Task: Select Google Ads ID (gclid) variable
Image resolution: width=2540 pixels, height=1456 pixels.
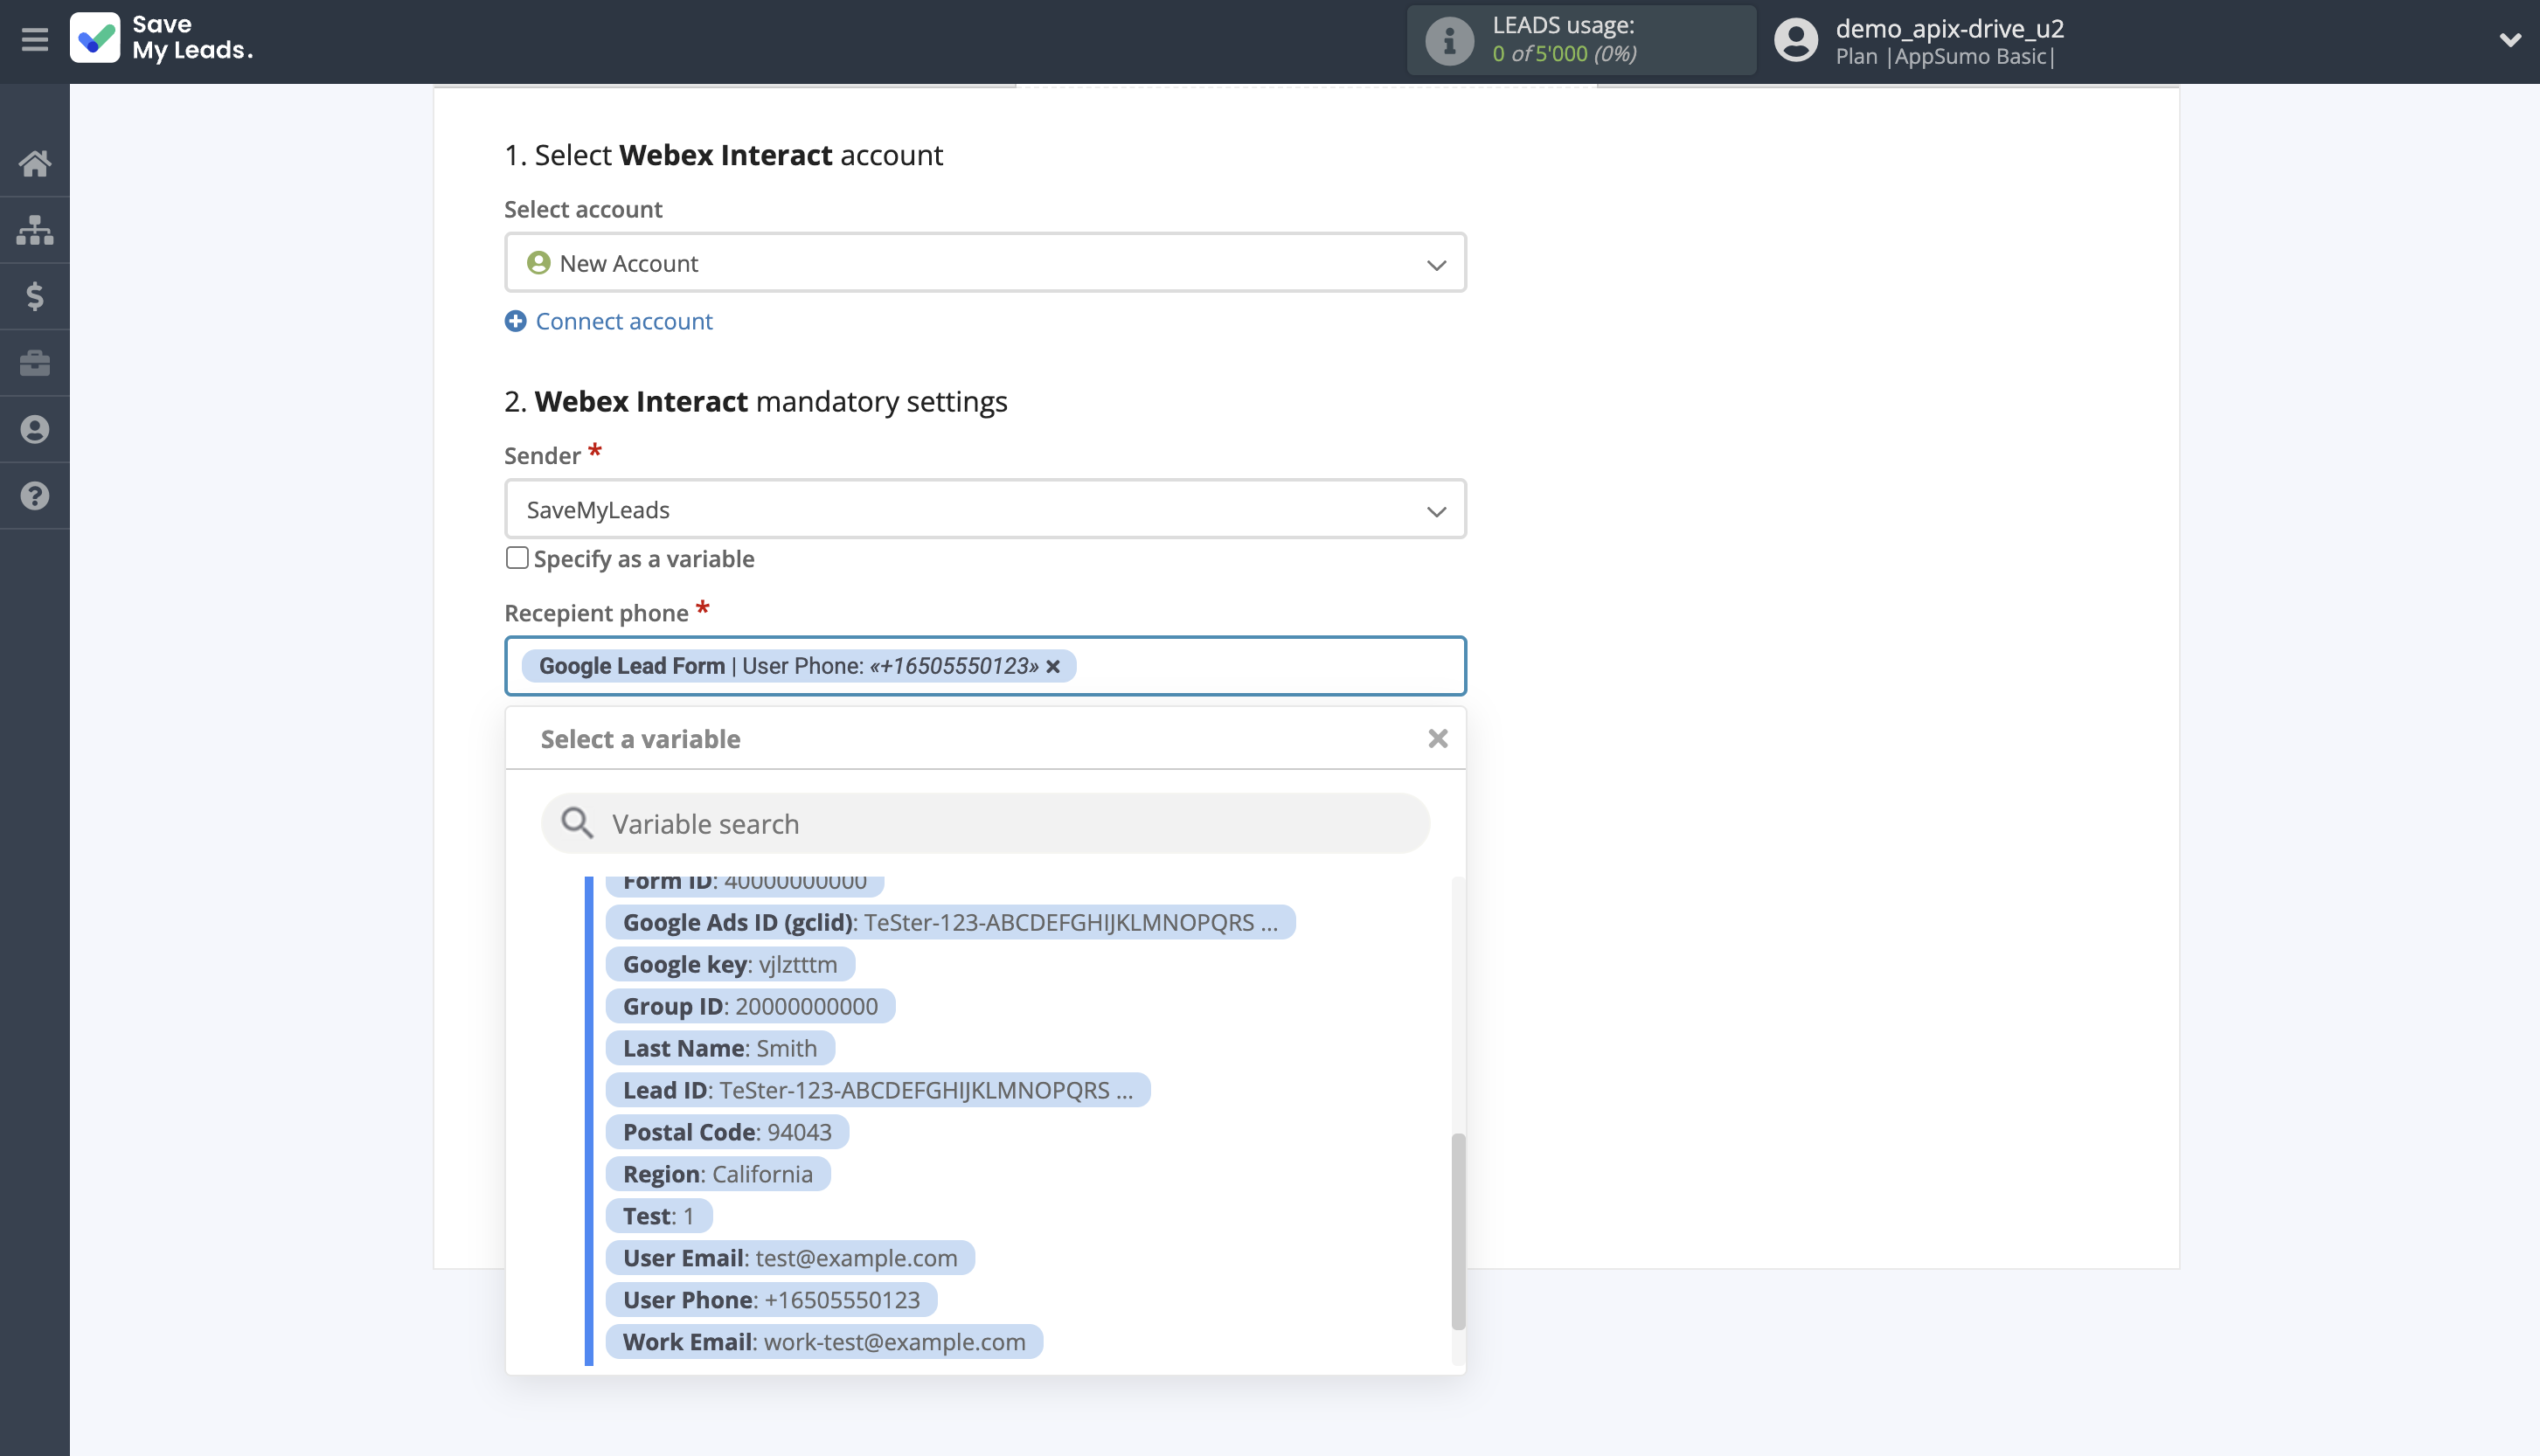Action: (950, 922)
